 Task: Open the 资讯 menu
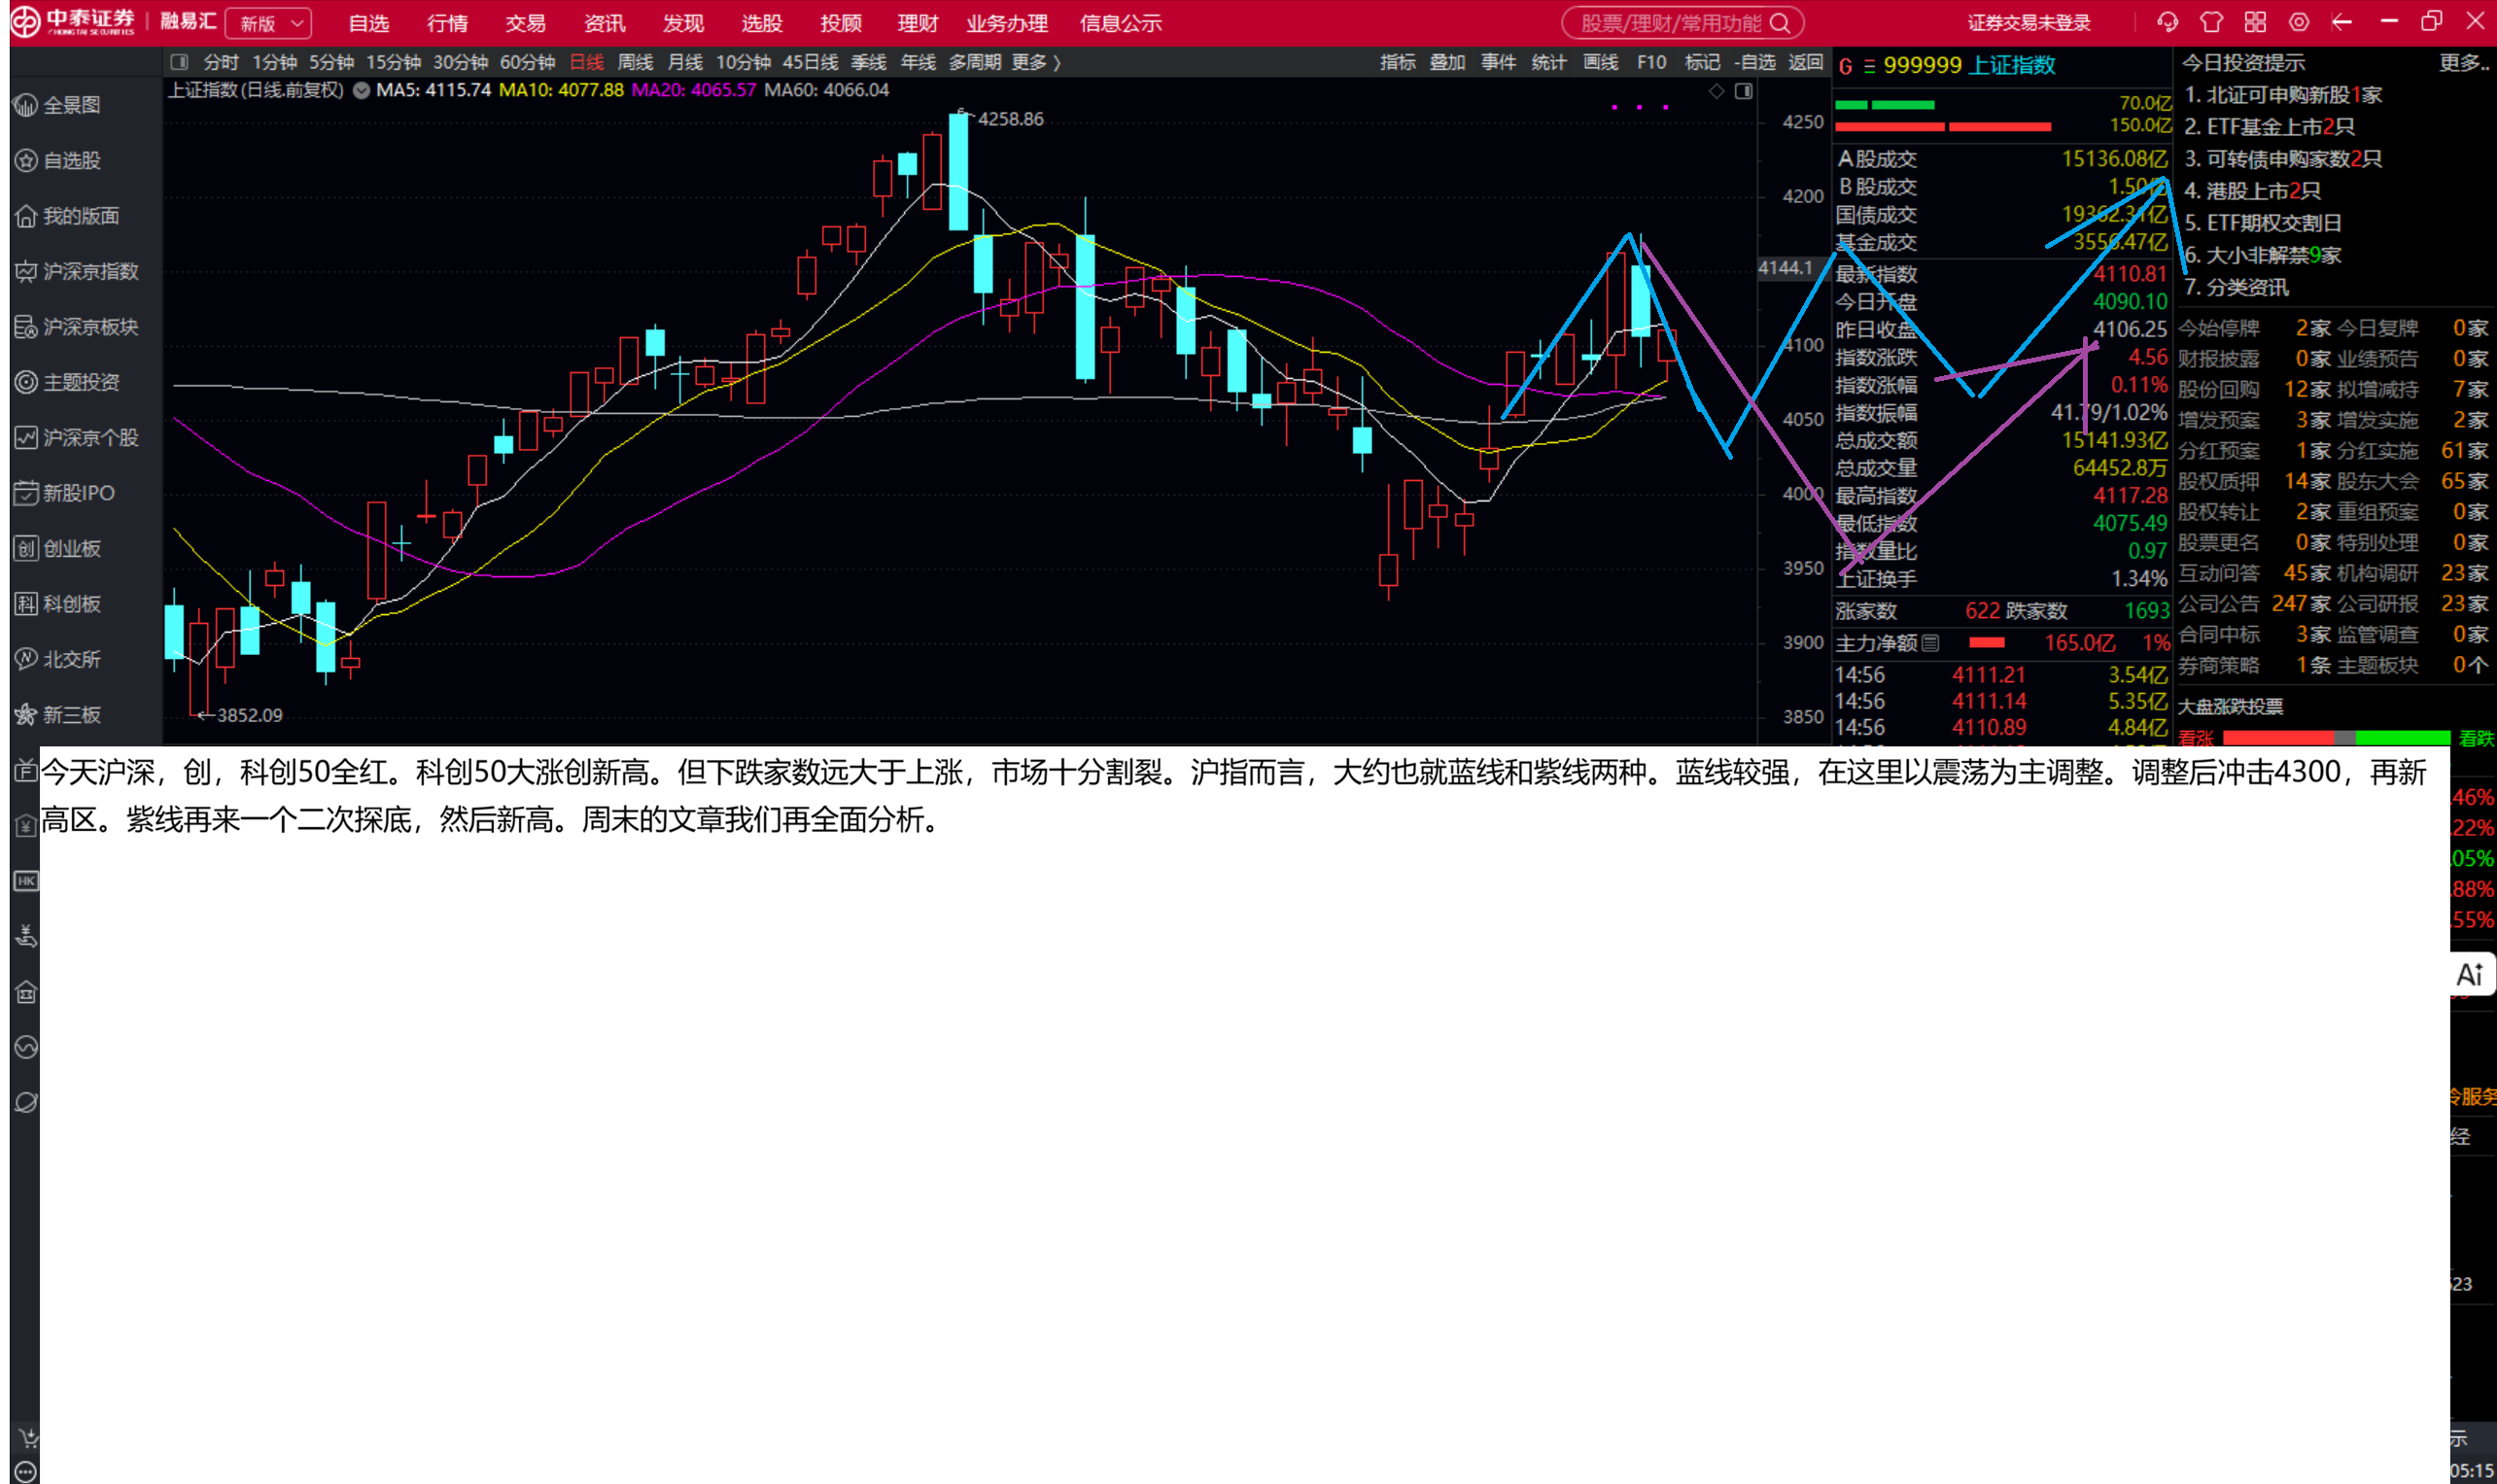click(604, 23)
